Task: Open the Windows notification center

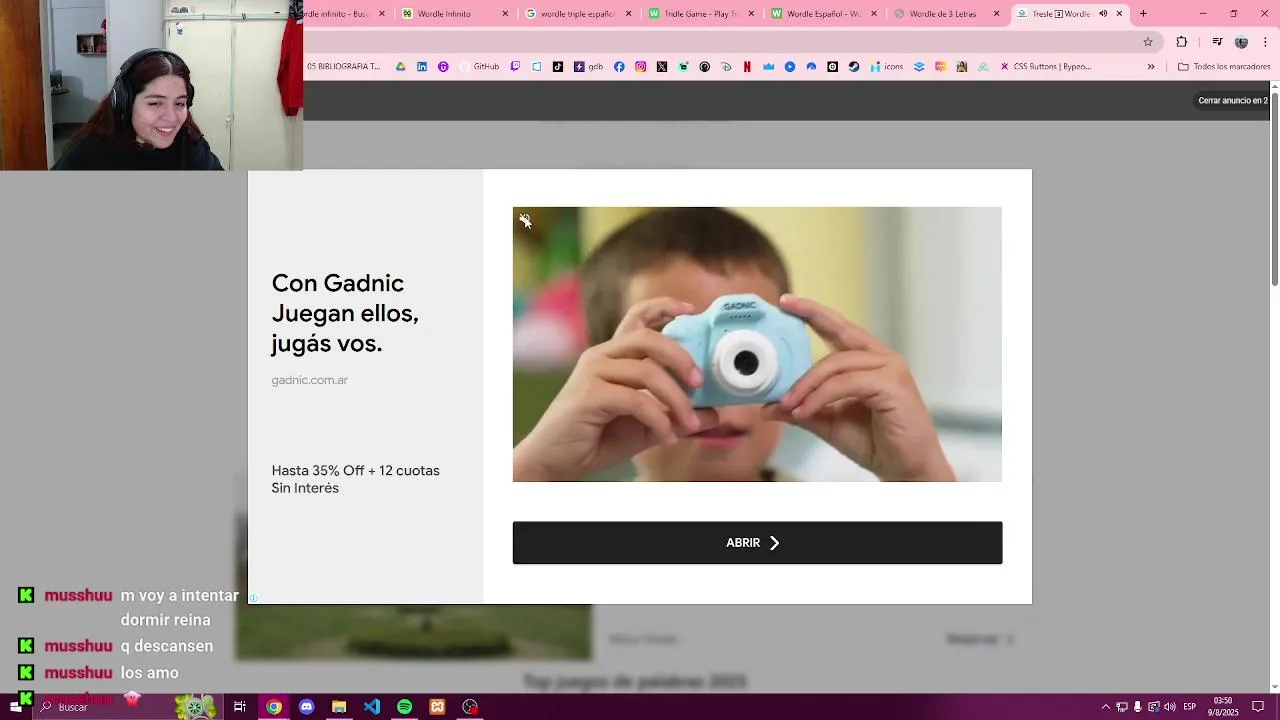Action: (1258, 707)
